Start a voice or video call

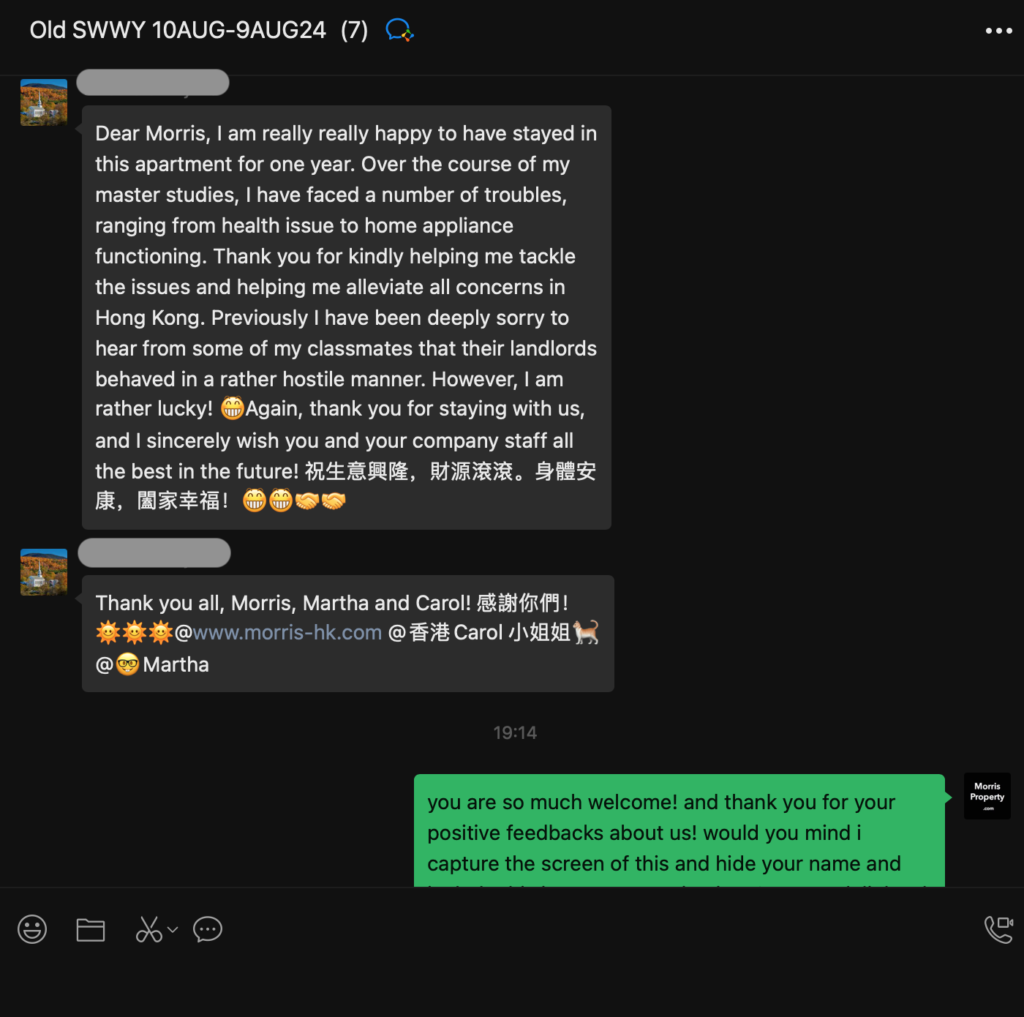[999, 929]
